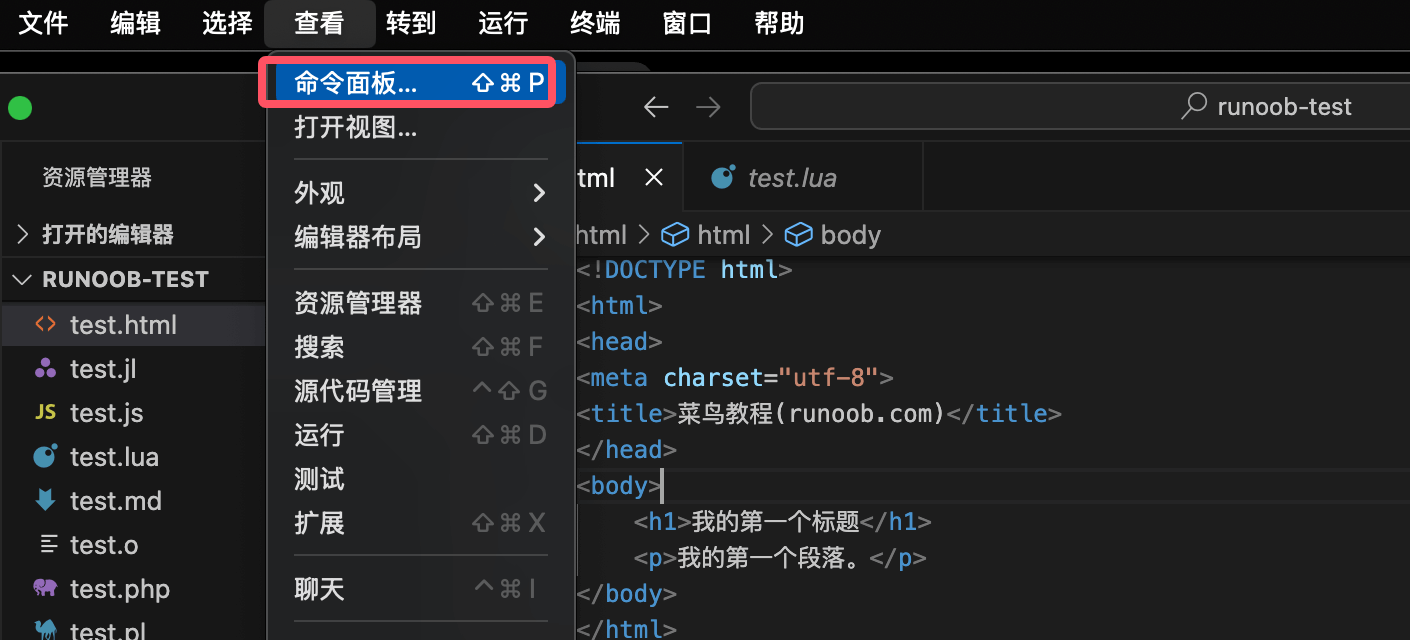Click the JS icon beside test.js
The image size is (1410, 640).
coord(45,413)
